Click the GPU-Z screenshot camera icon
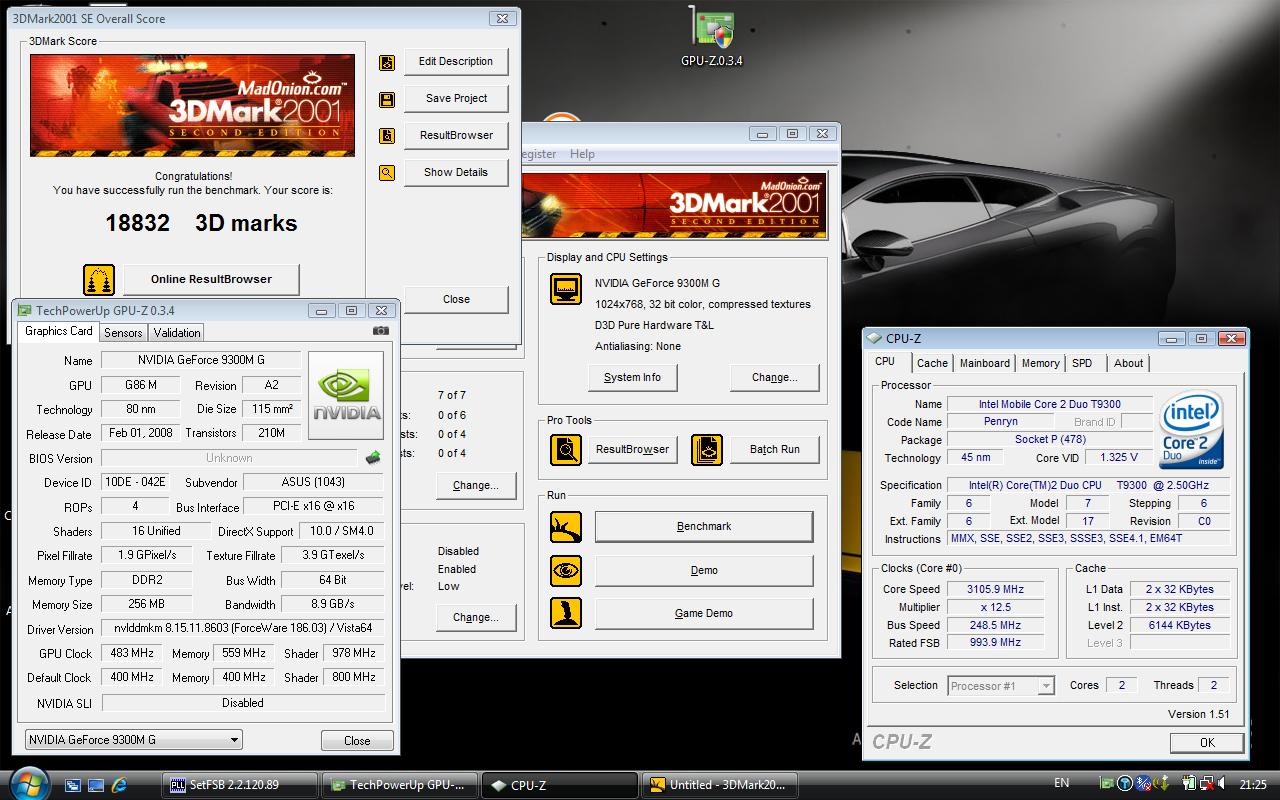Screen dimensions: 1280x800 [380, 331]
